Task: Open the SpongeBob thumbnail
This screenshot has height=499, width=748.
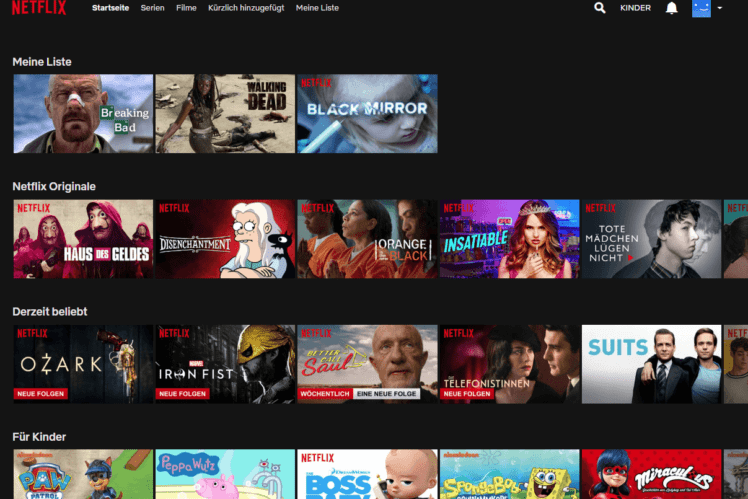Action: tap(509, 474)
